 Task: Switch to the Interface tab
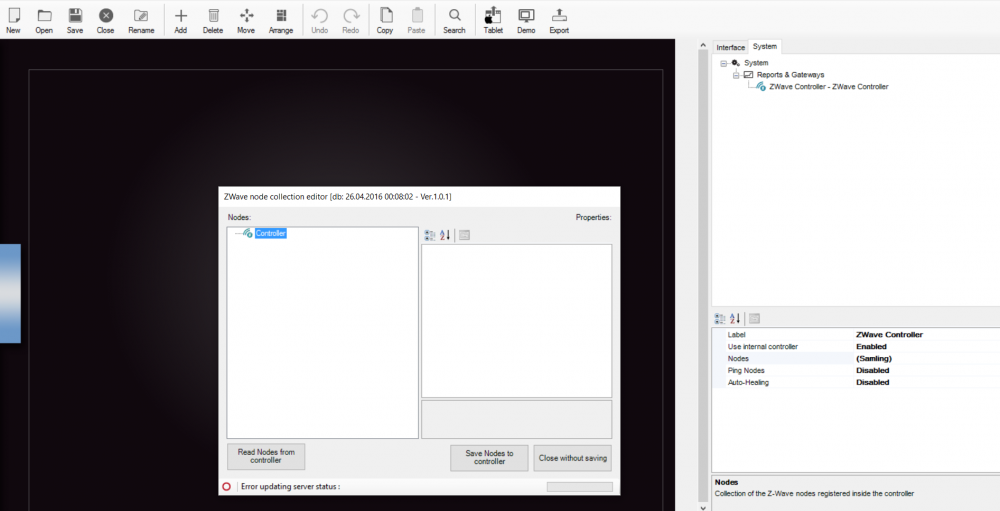pos(730,47)
